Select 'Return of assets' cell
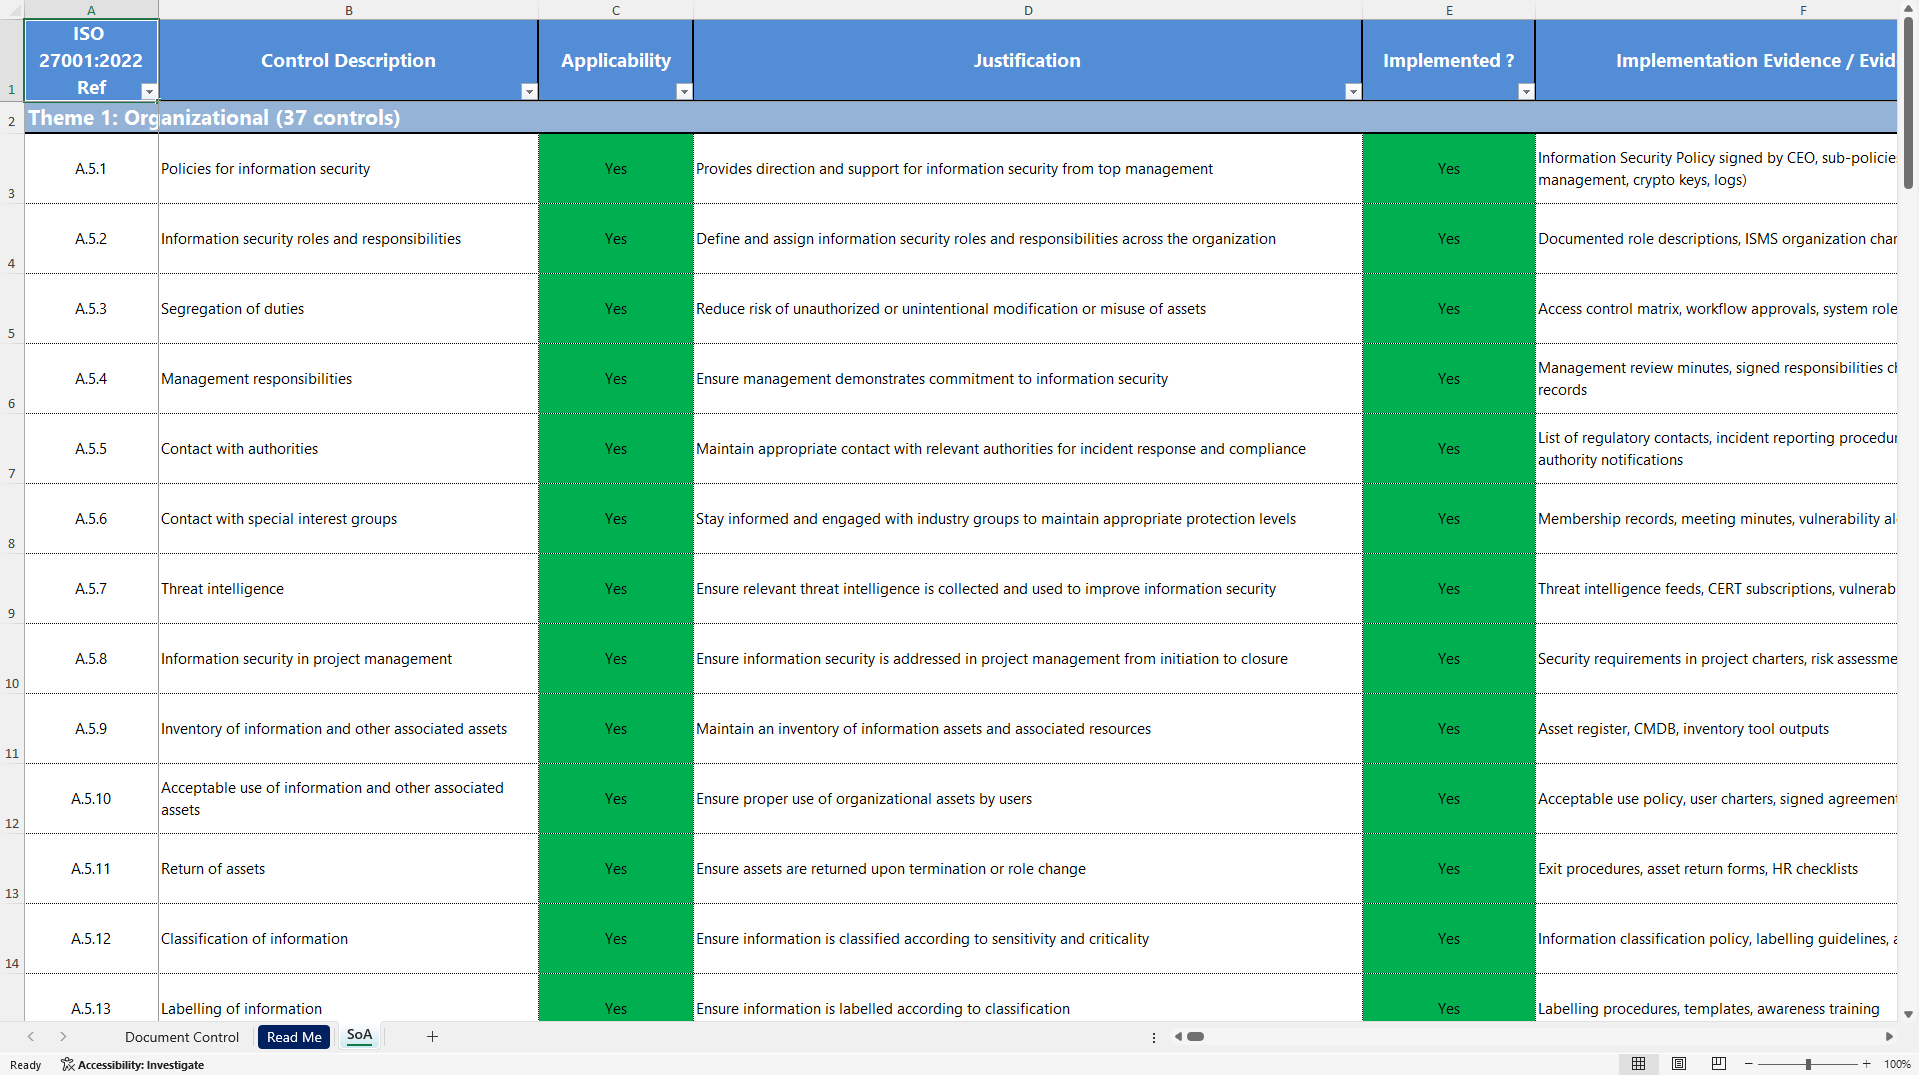Image resolution: width=1919 pixels, height=1075 pixels. [x=348, y=869]
